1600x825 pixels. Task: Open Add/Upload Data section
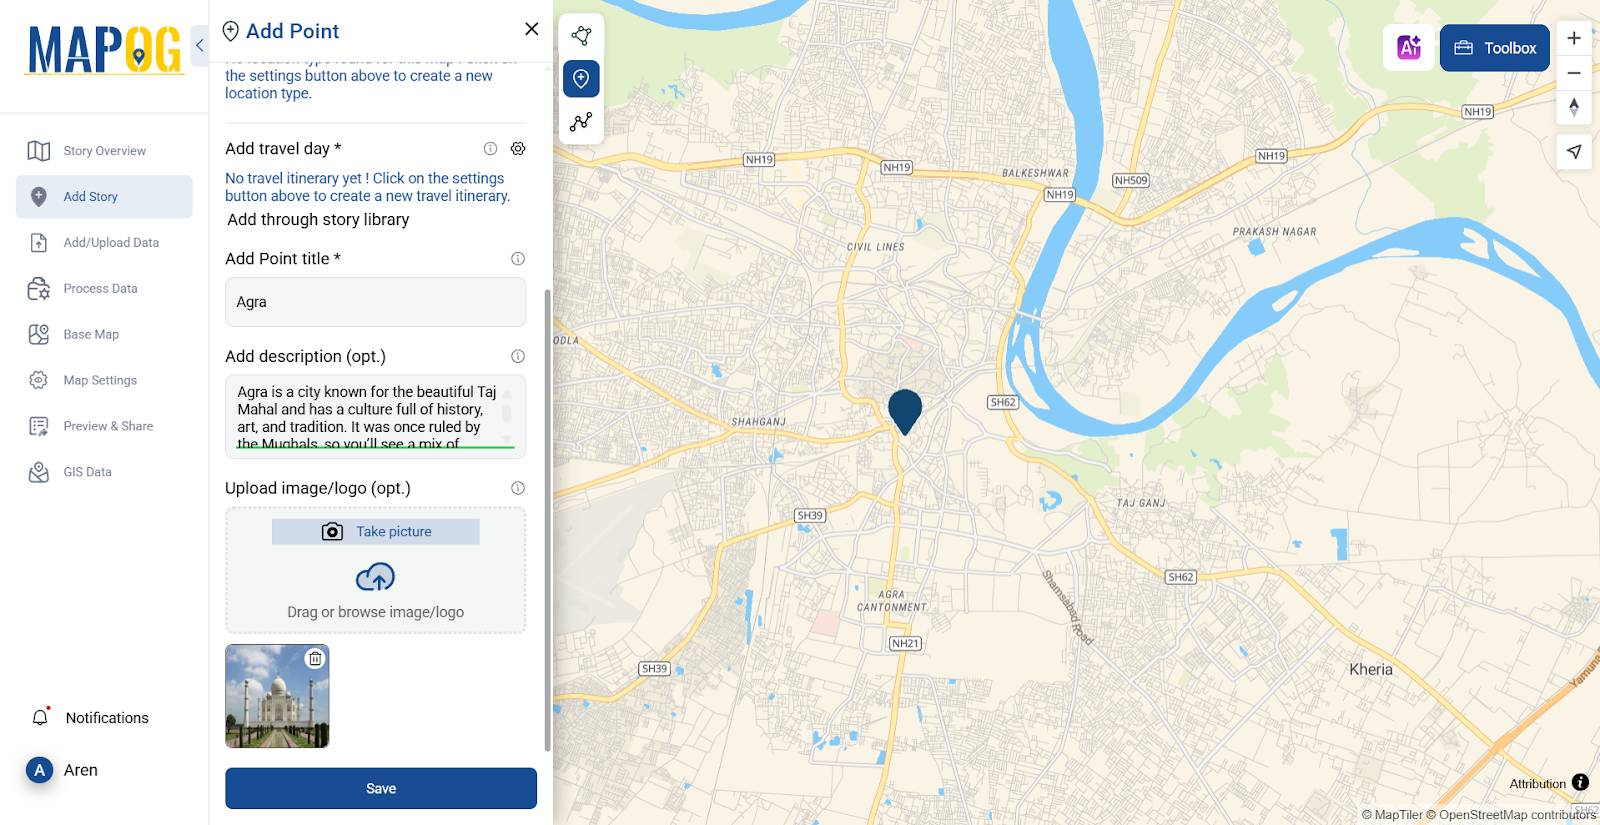104,243
